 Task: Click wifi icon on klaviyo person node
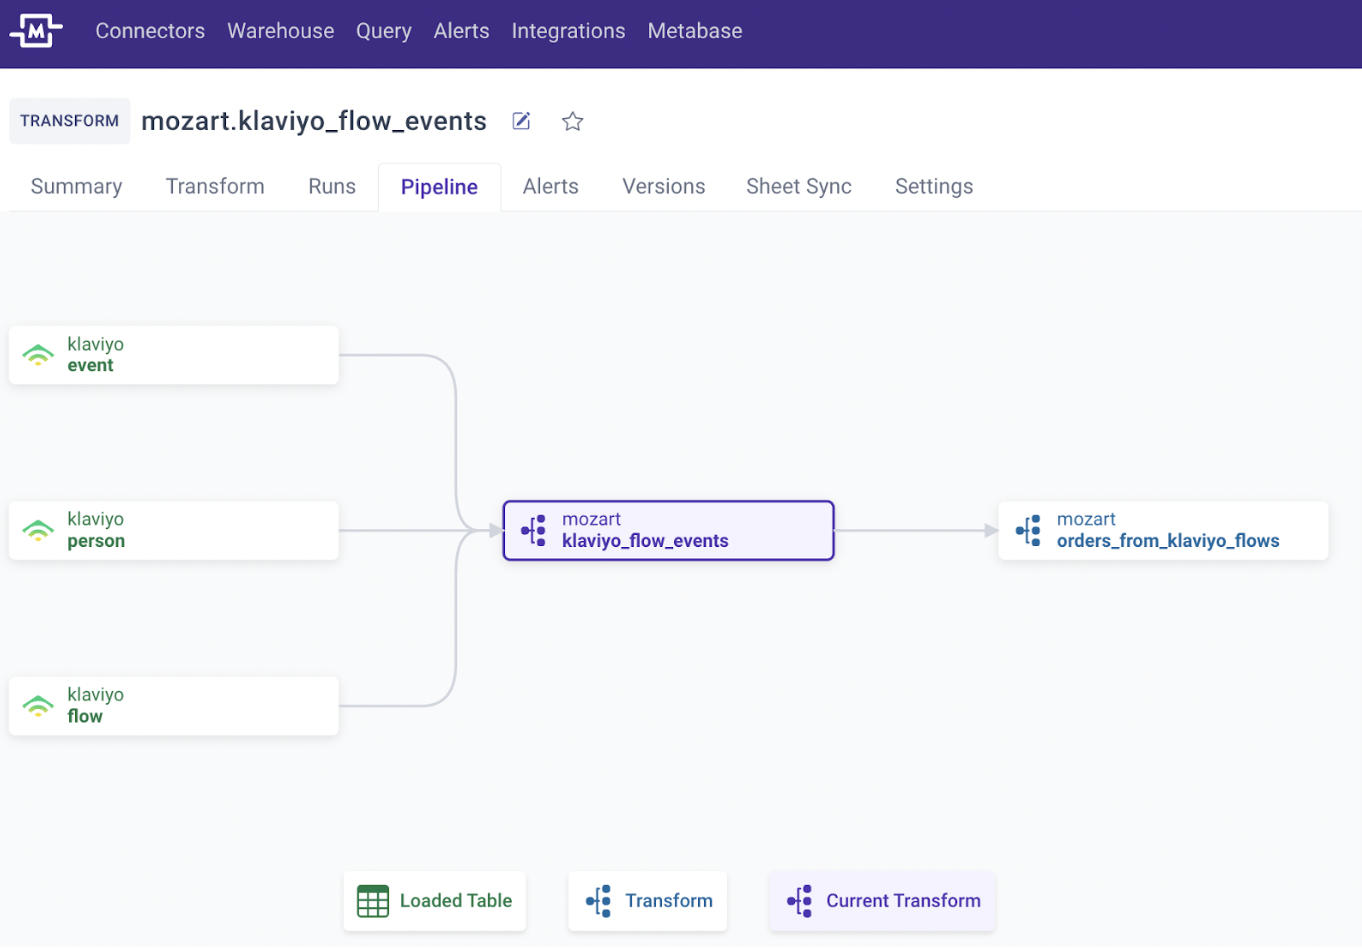[x=38, y=530]
